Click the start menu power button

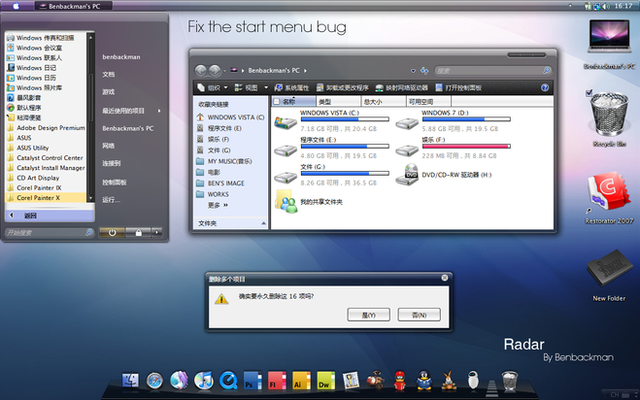click(112, 232)
